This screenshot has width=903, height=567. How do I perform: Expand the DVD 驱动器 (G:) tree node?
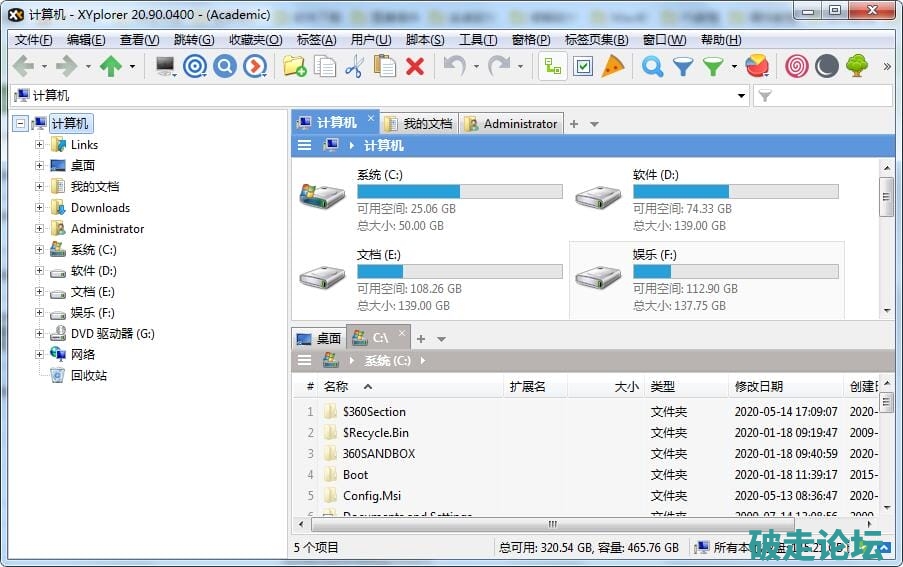pos(39,333)
